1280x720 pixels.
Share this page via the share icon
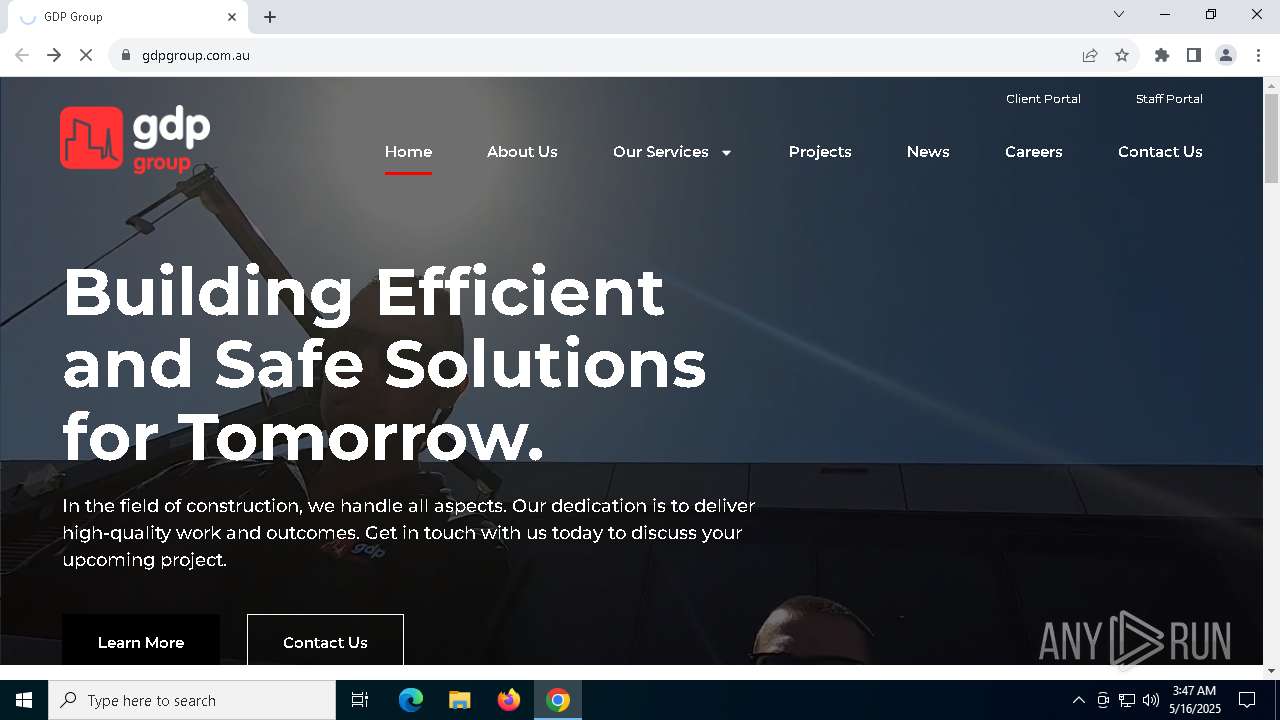tap(1090, 55)
